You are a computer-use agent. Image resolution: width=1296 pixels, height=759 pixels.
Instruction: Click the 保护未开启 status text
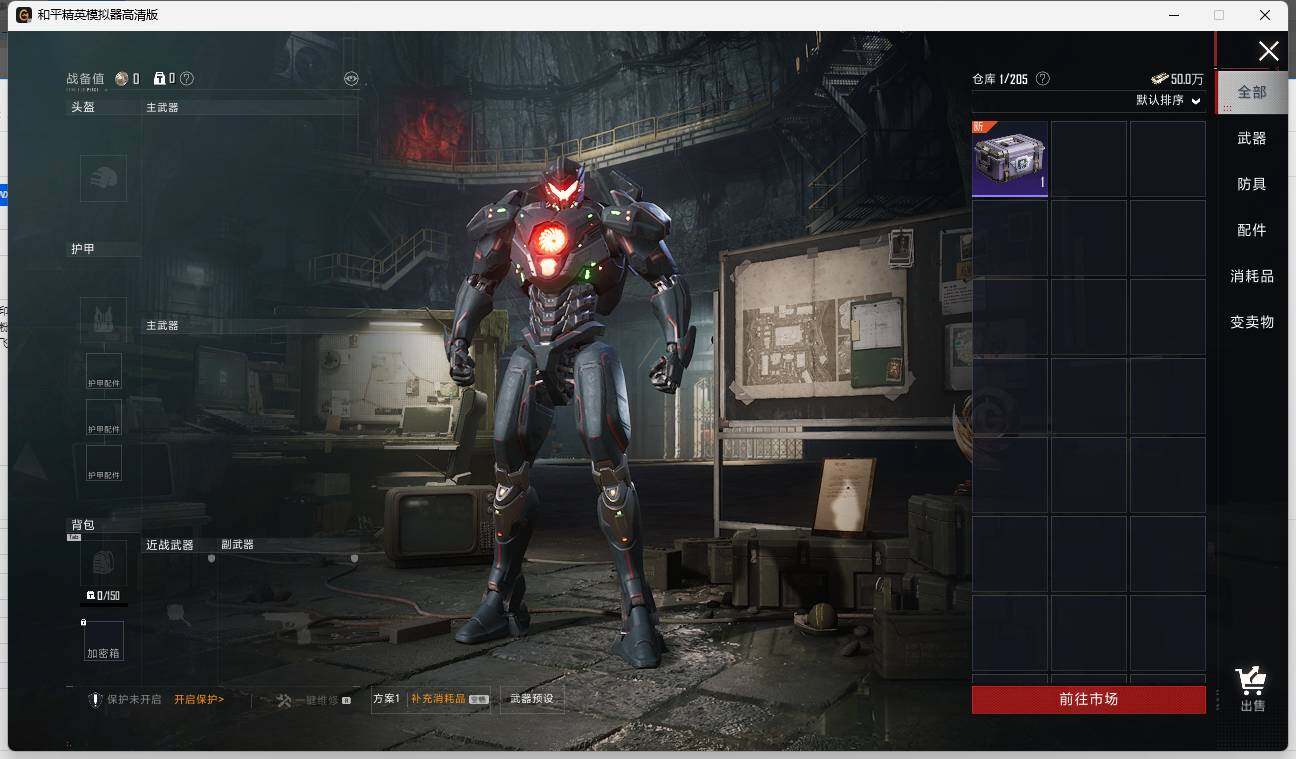click(x=134, y=700)
